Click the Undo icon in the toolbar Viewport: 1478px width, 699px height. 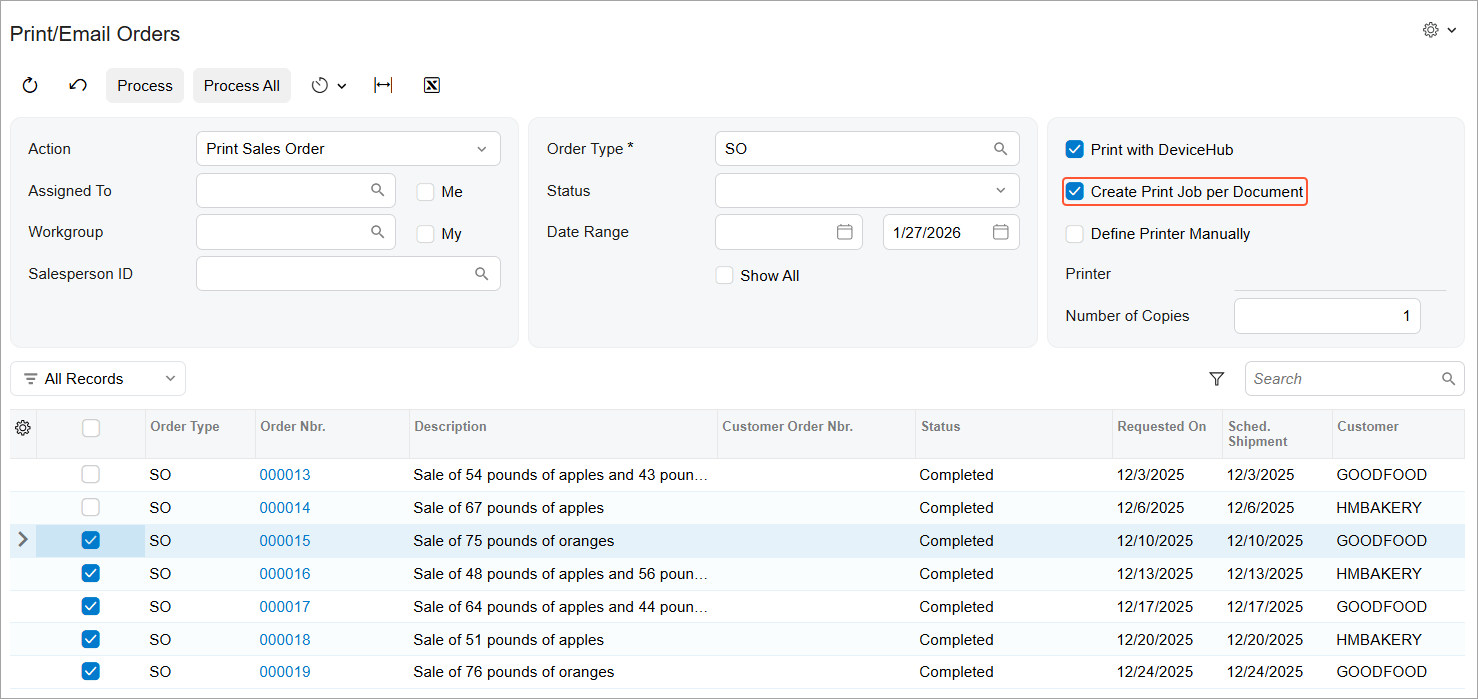78,86
